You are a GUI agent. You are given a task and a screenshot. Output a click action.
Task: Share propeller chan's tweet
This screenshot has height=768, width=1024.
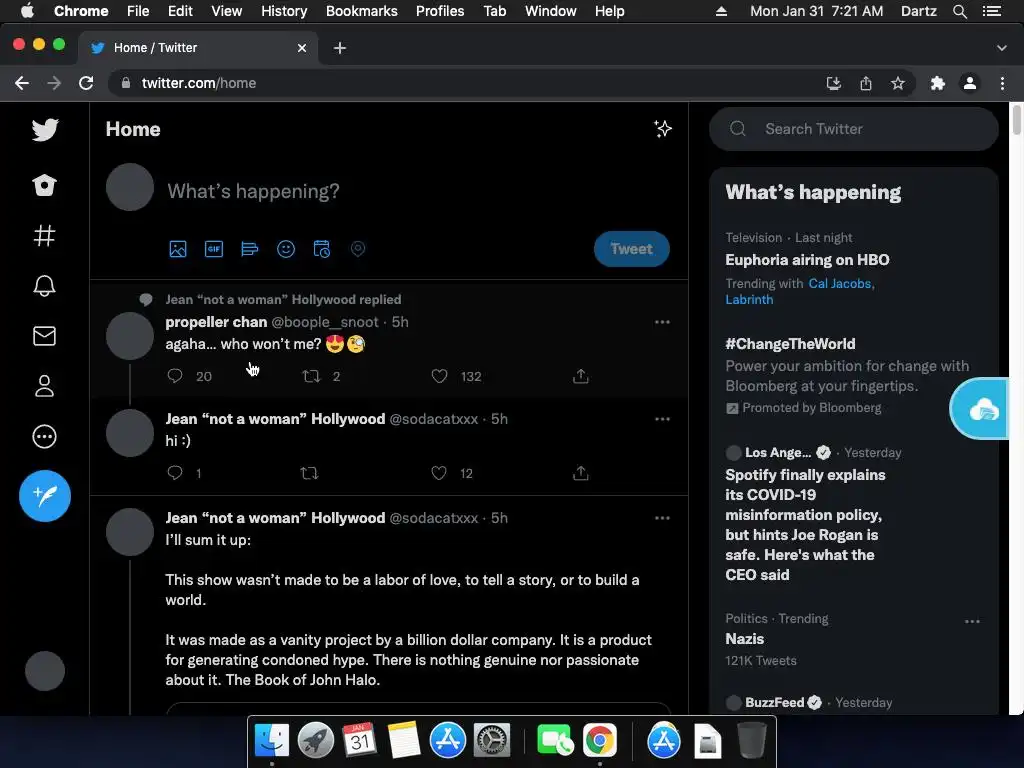click(x=581, y=376)
